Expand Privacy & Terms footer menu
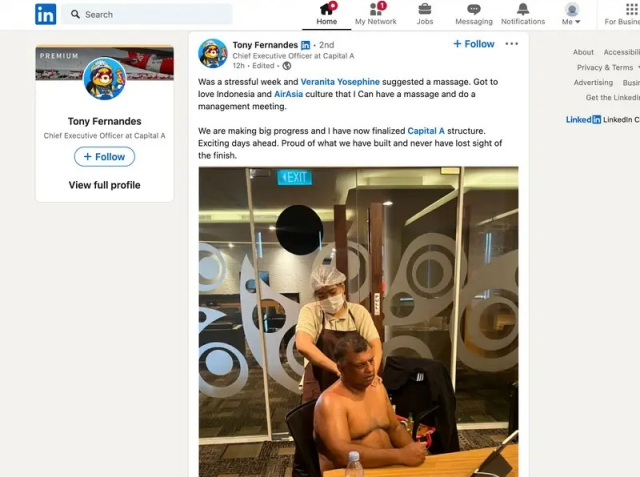Image resolution: width=640 pixels, height=477 pixels. (607, 67)
